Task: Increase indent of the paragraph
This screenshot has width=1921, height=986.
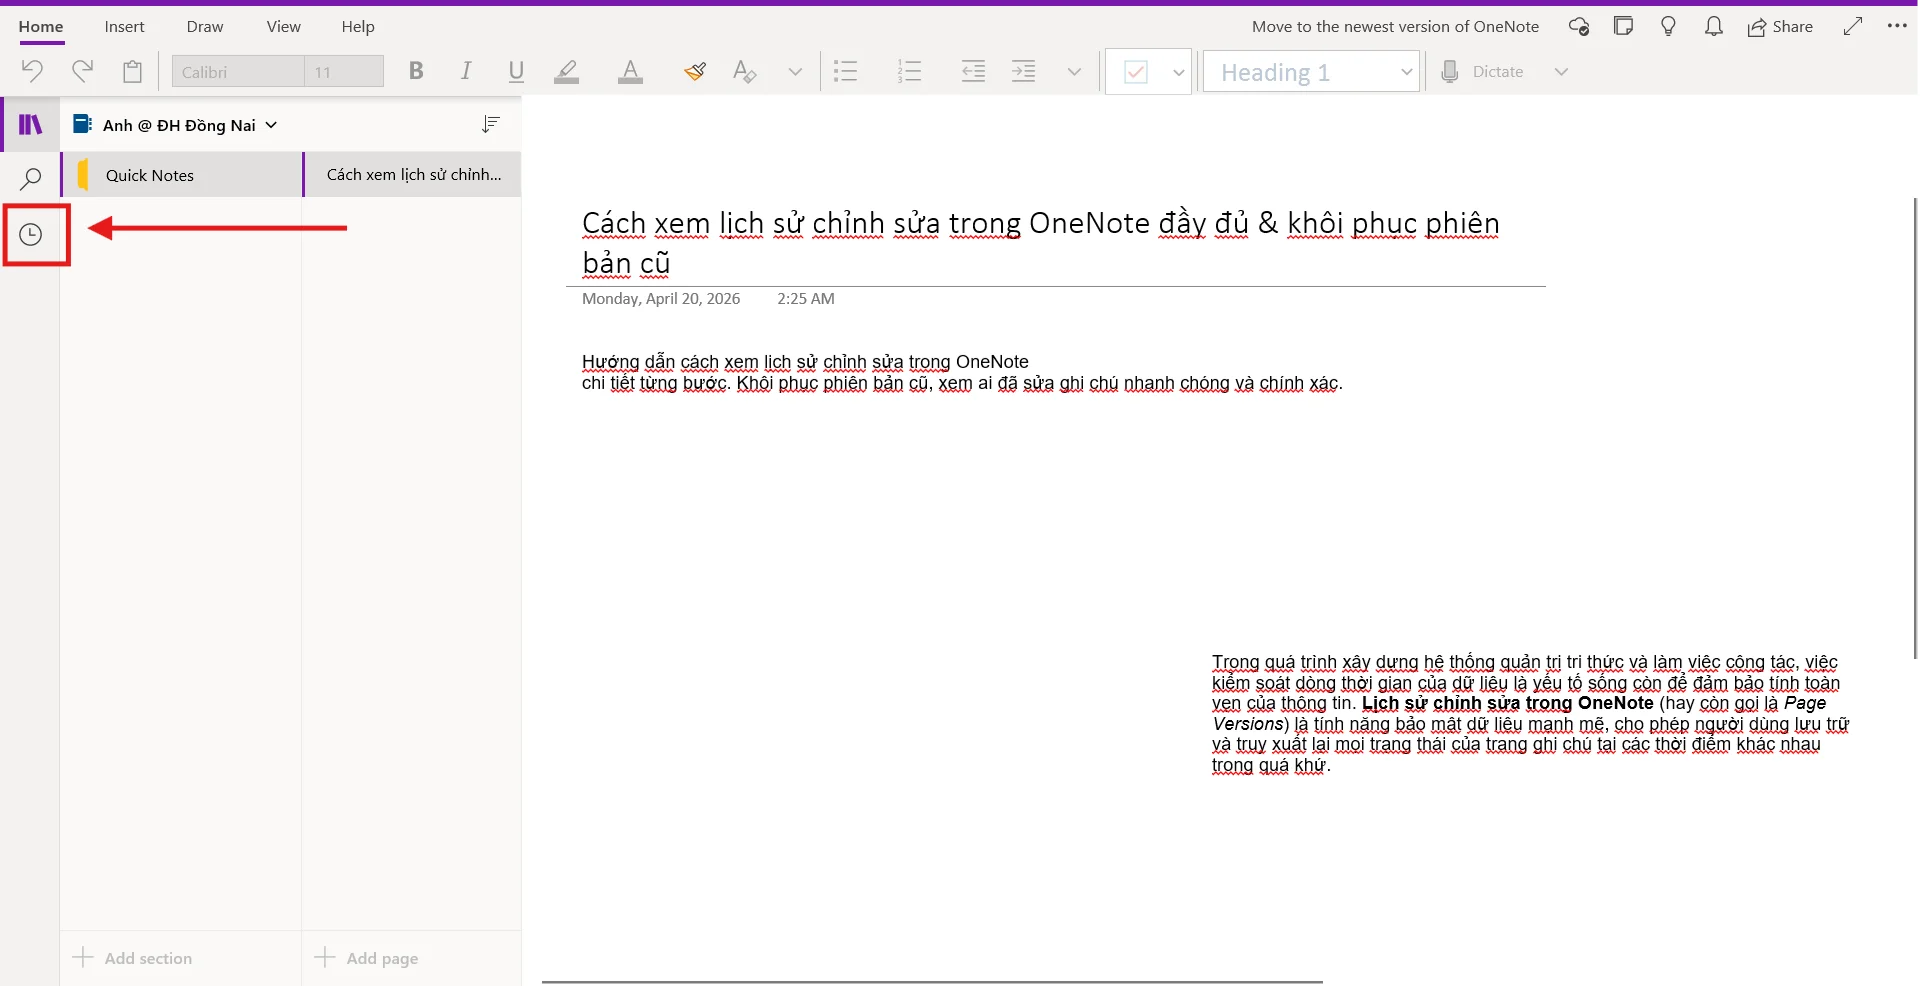Action: (x=1024, y=71)
